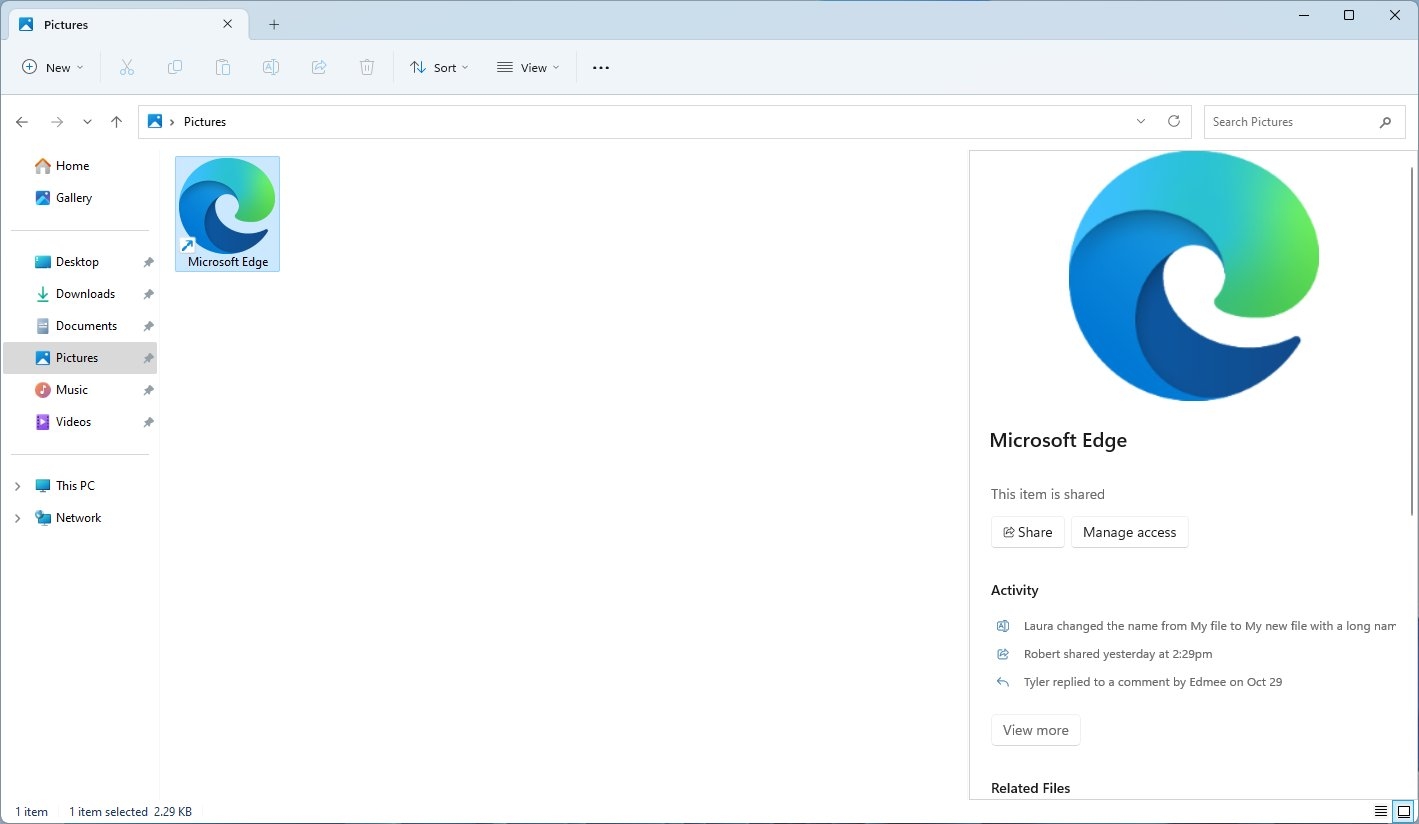Click the Paste clipboard icon
1419x824 pixels.
point(223,67)
